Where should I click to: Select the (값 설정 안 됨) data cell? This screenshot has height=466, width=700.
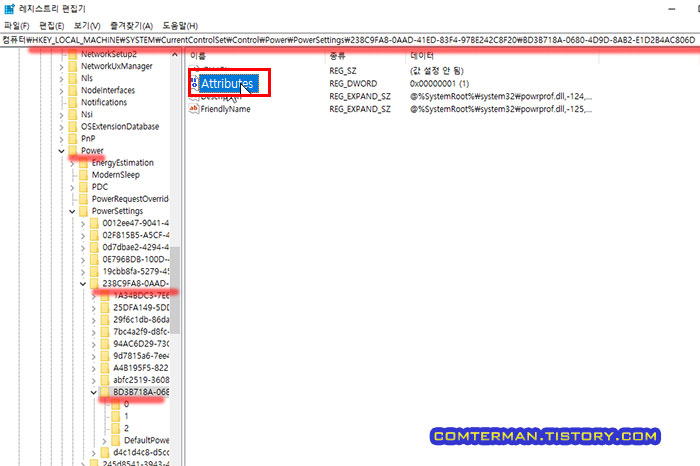tap(437, 71)
